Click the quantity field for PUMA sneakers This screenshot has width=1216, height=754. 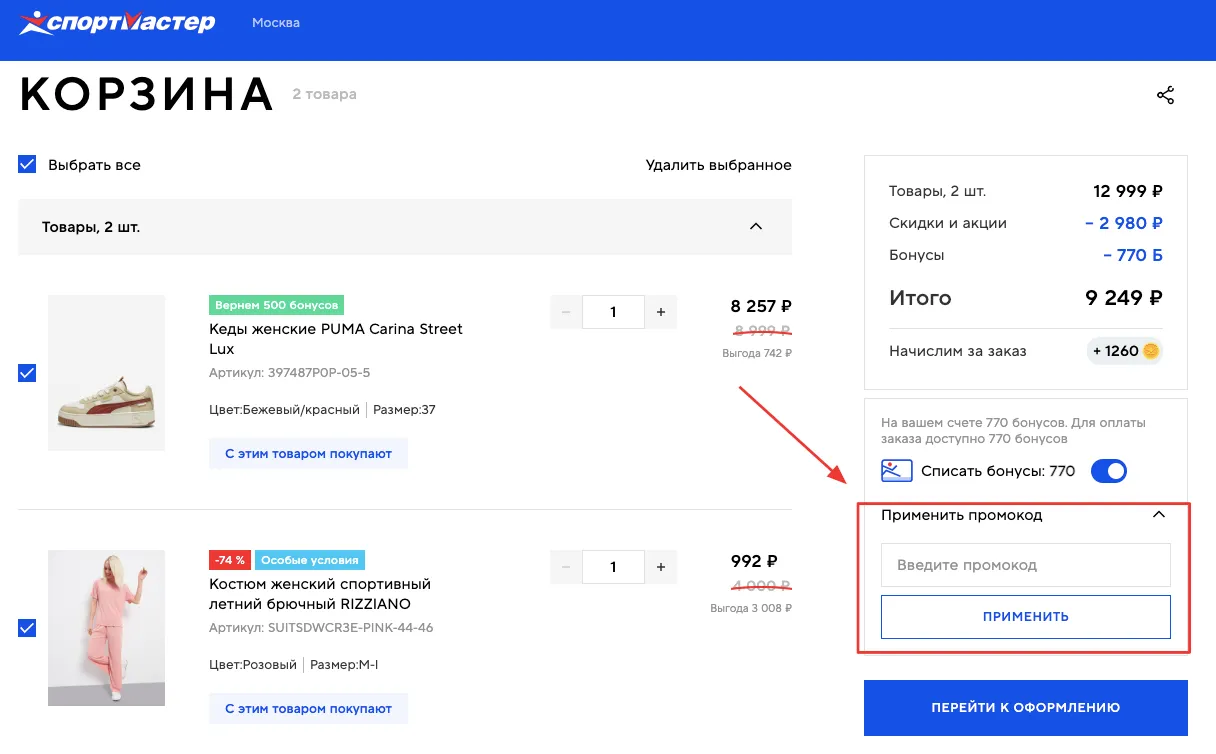point(613,312)
